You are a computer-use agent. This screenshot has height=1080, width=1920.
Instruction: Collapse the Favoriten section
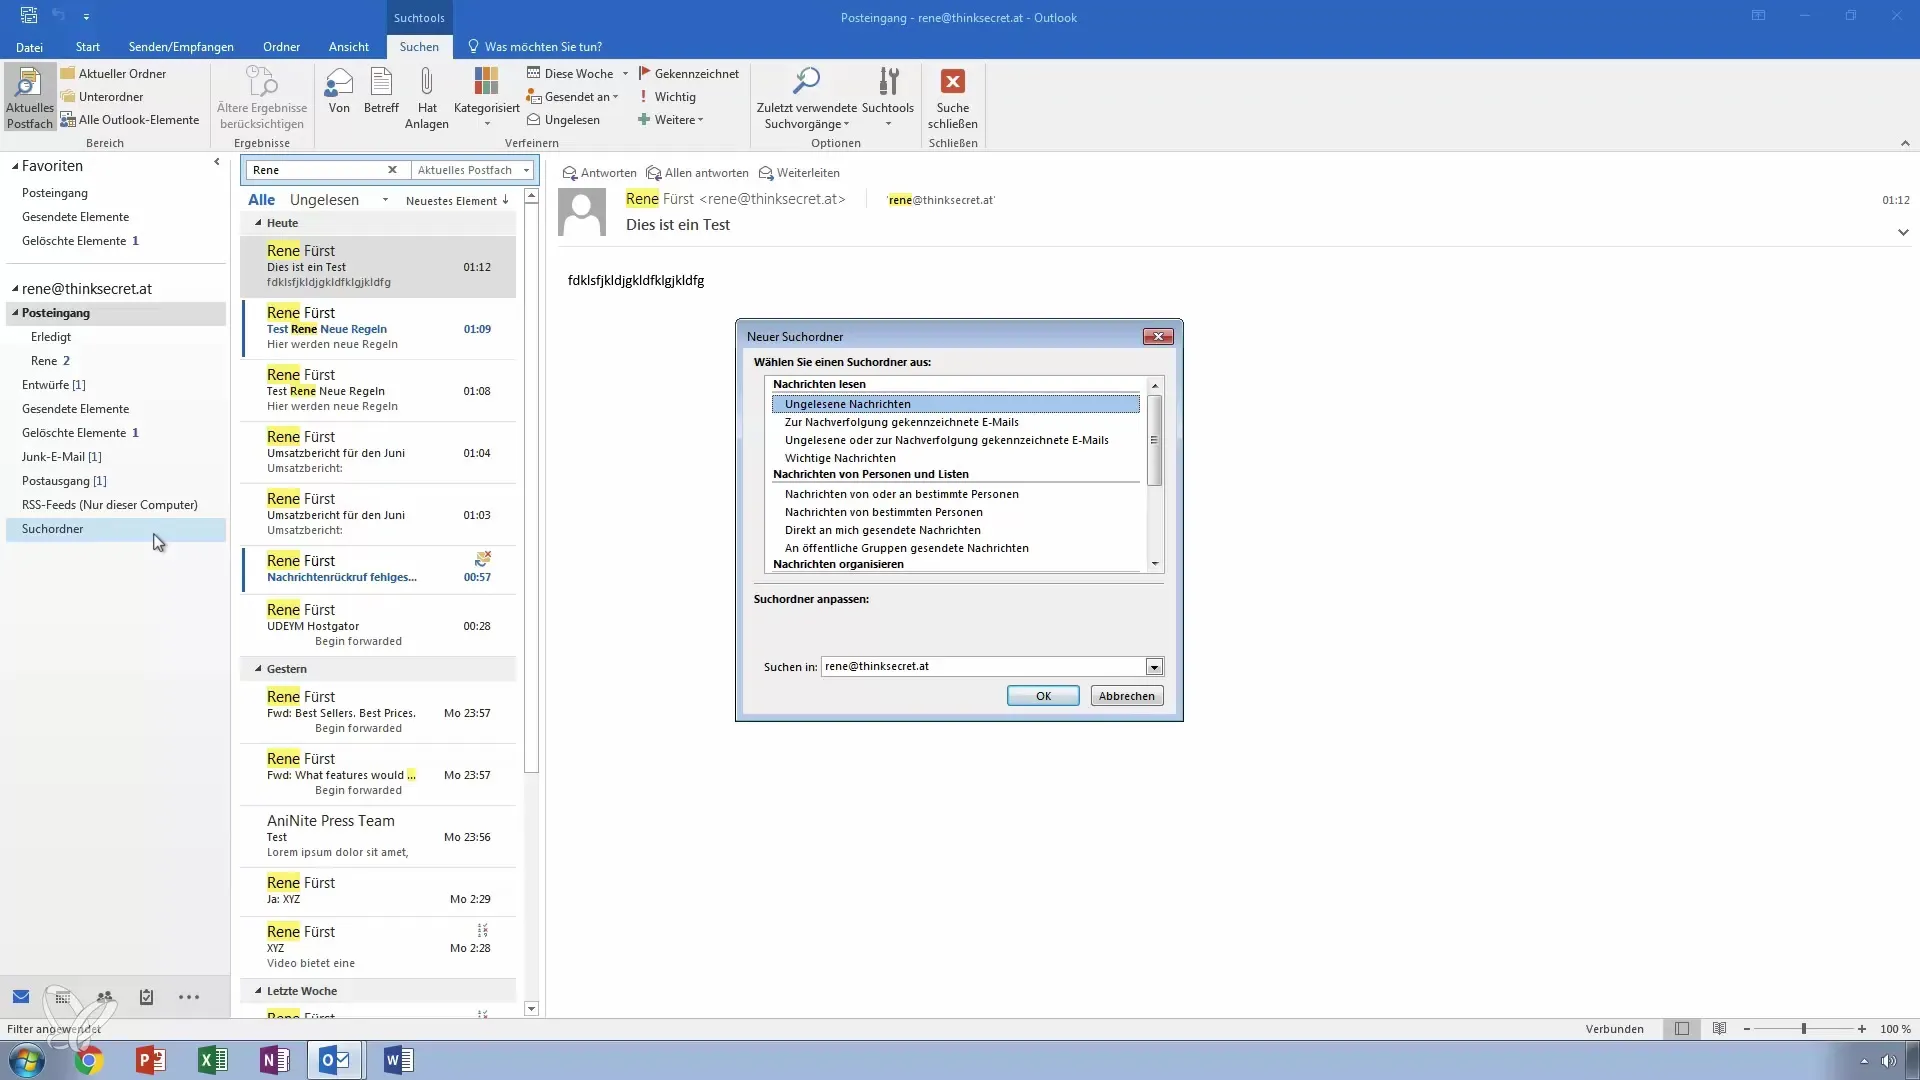15,166
